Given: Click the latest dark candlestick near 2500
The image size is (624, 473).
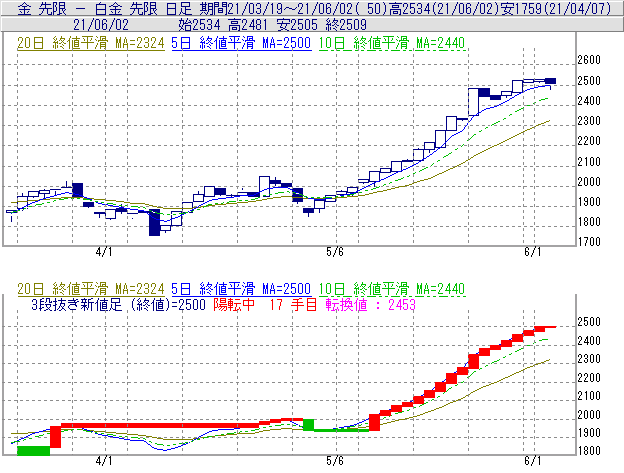Looking at the screenshot, I should [x=550, y=82].
